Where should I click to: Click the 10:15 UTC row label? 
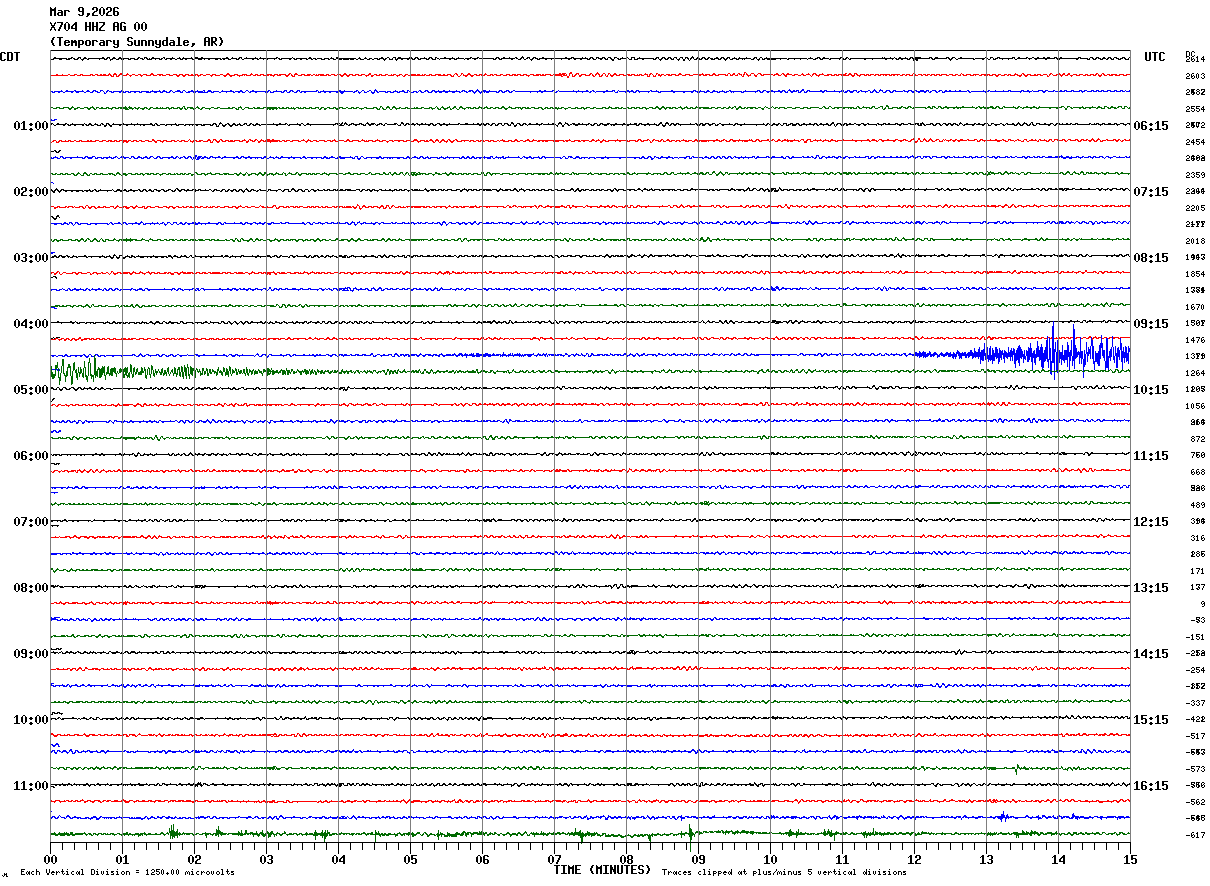[1151, 390]
